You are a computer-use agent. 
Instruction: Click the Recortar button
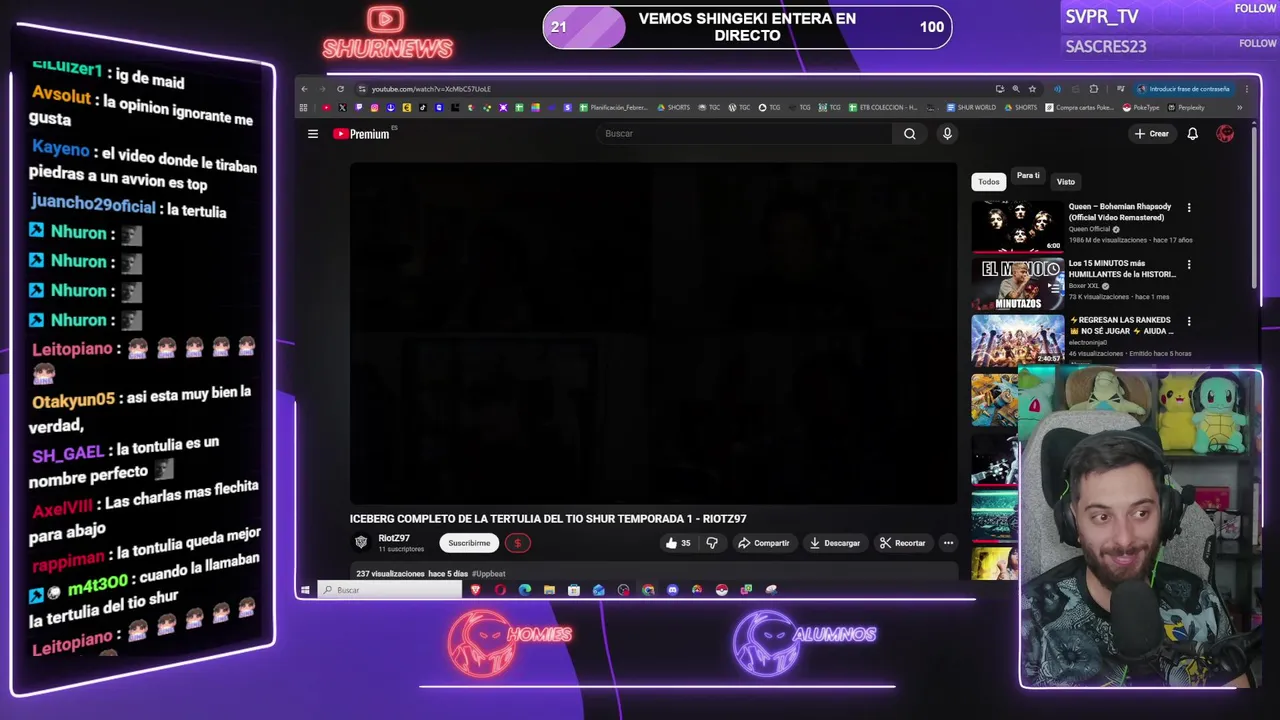click(902, 543)
